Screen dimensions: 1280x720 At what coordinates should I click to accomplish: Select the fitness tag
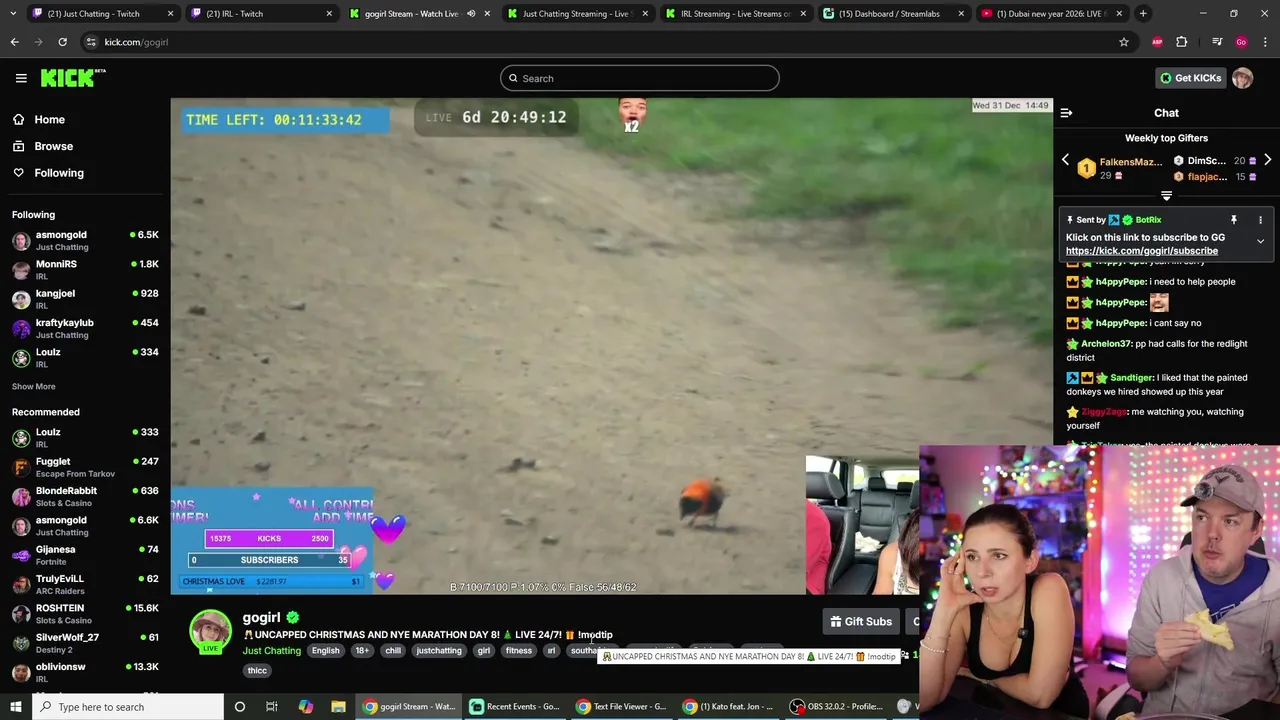(x=518, y=651)
